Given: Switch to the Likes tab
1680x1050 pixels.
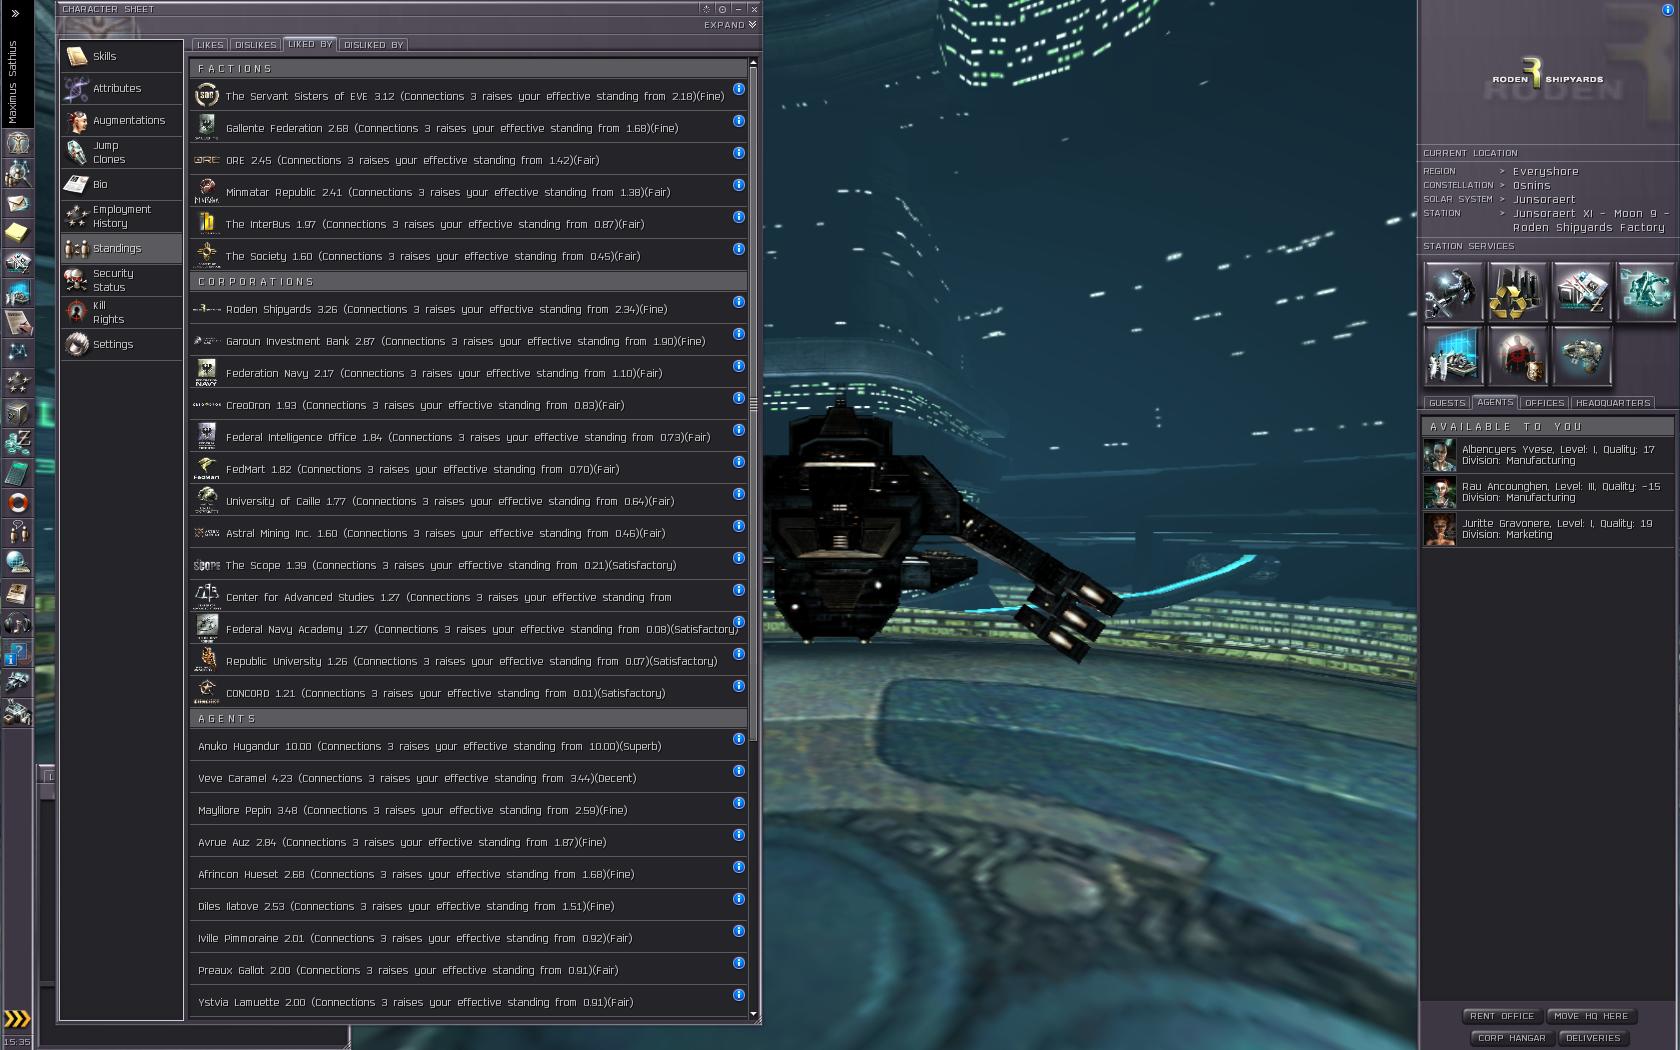Looking at the screenshot, I should click(210, 45).
